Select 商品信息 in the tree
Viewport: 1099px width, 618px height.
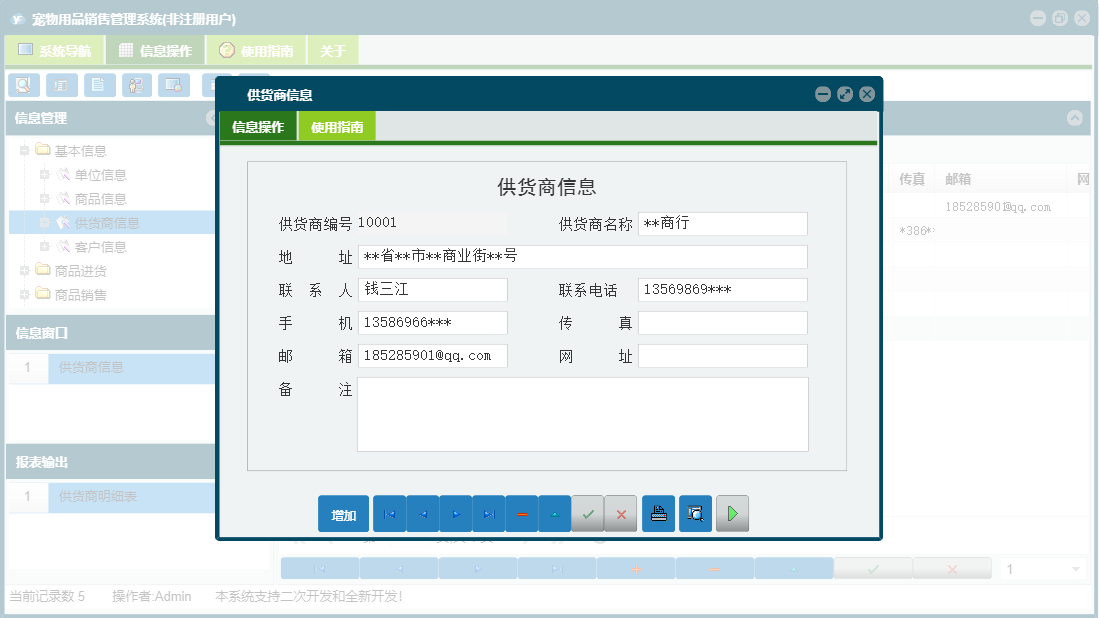click(x=100, y=199)
